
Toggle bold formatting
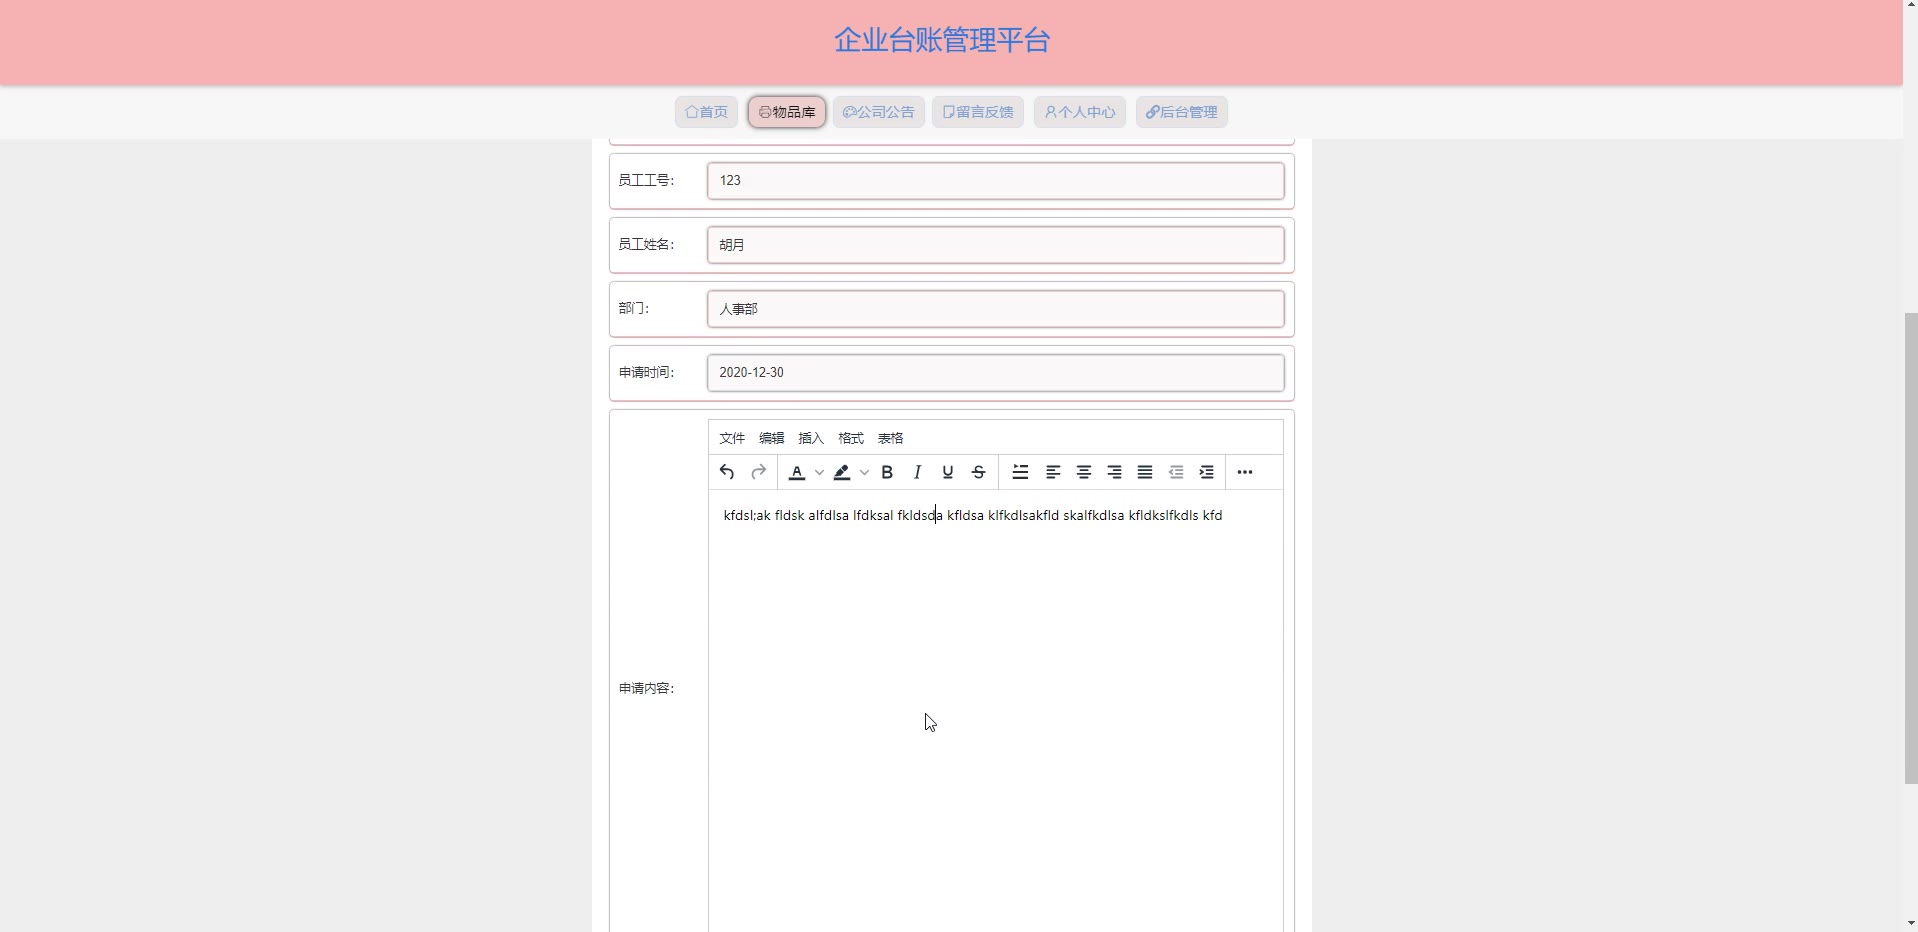click(x=887, y=472)
